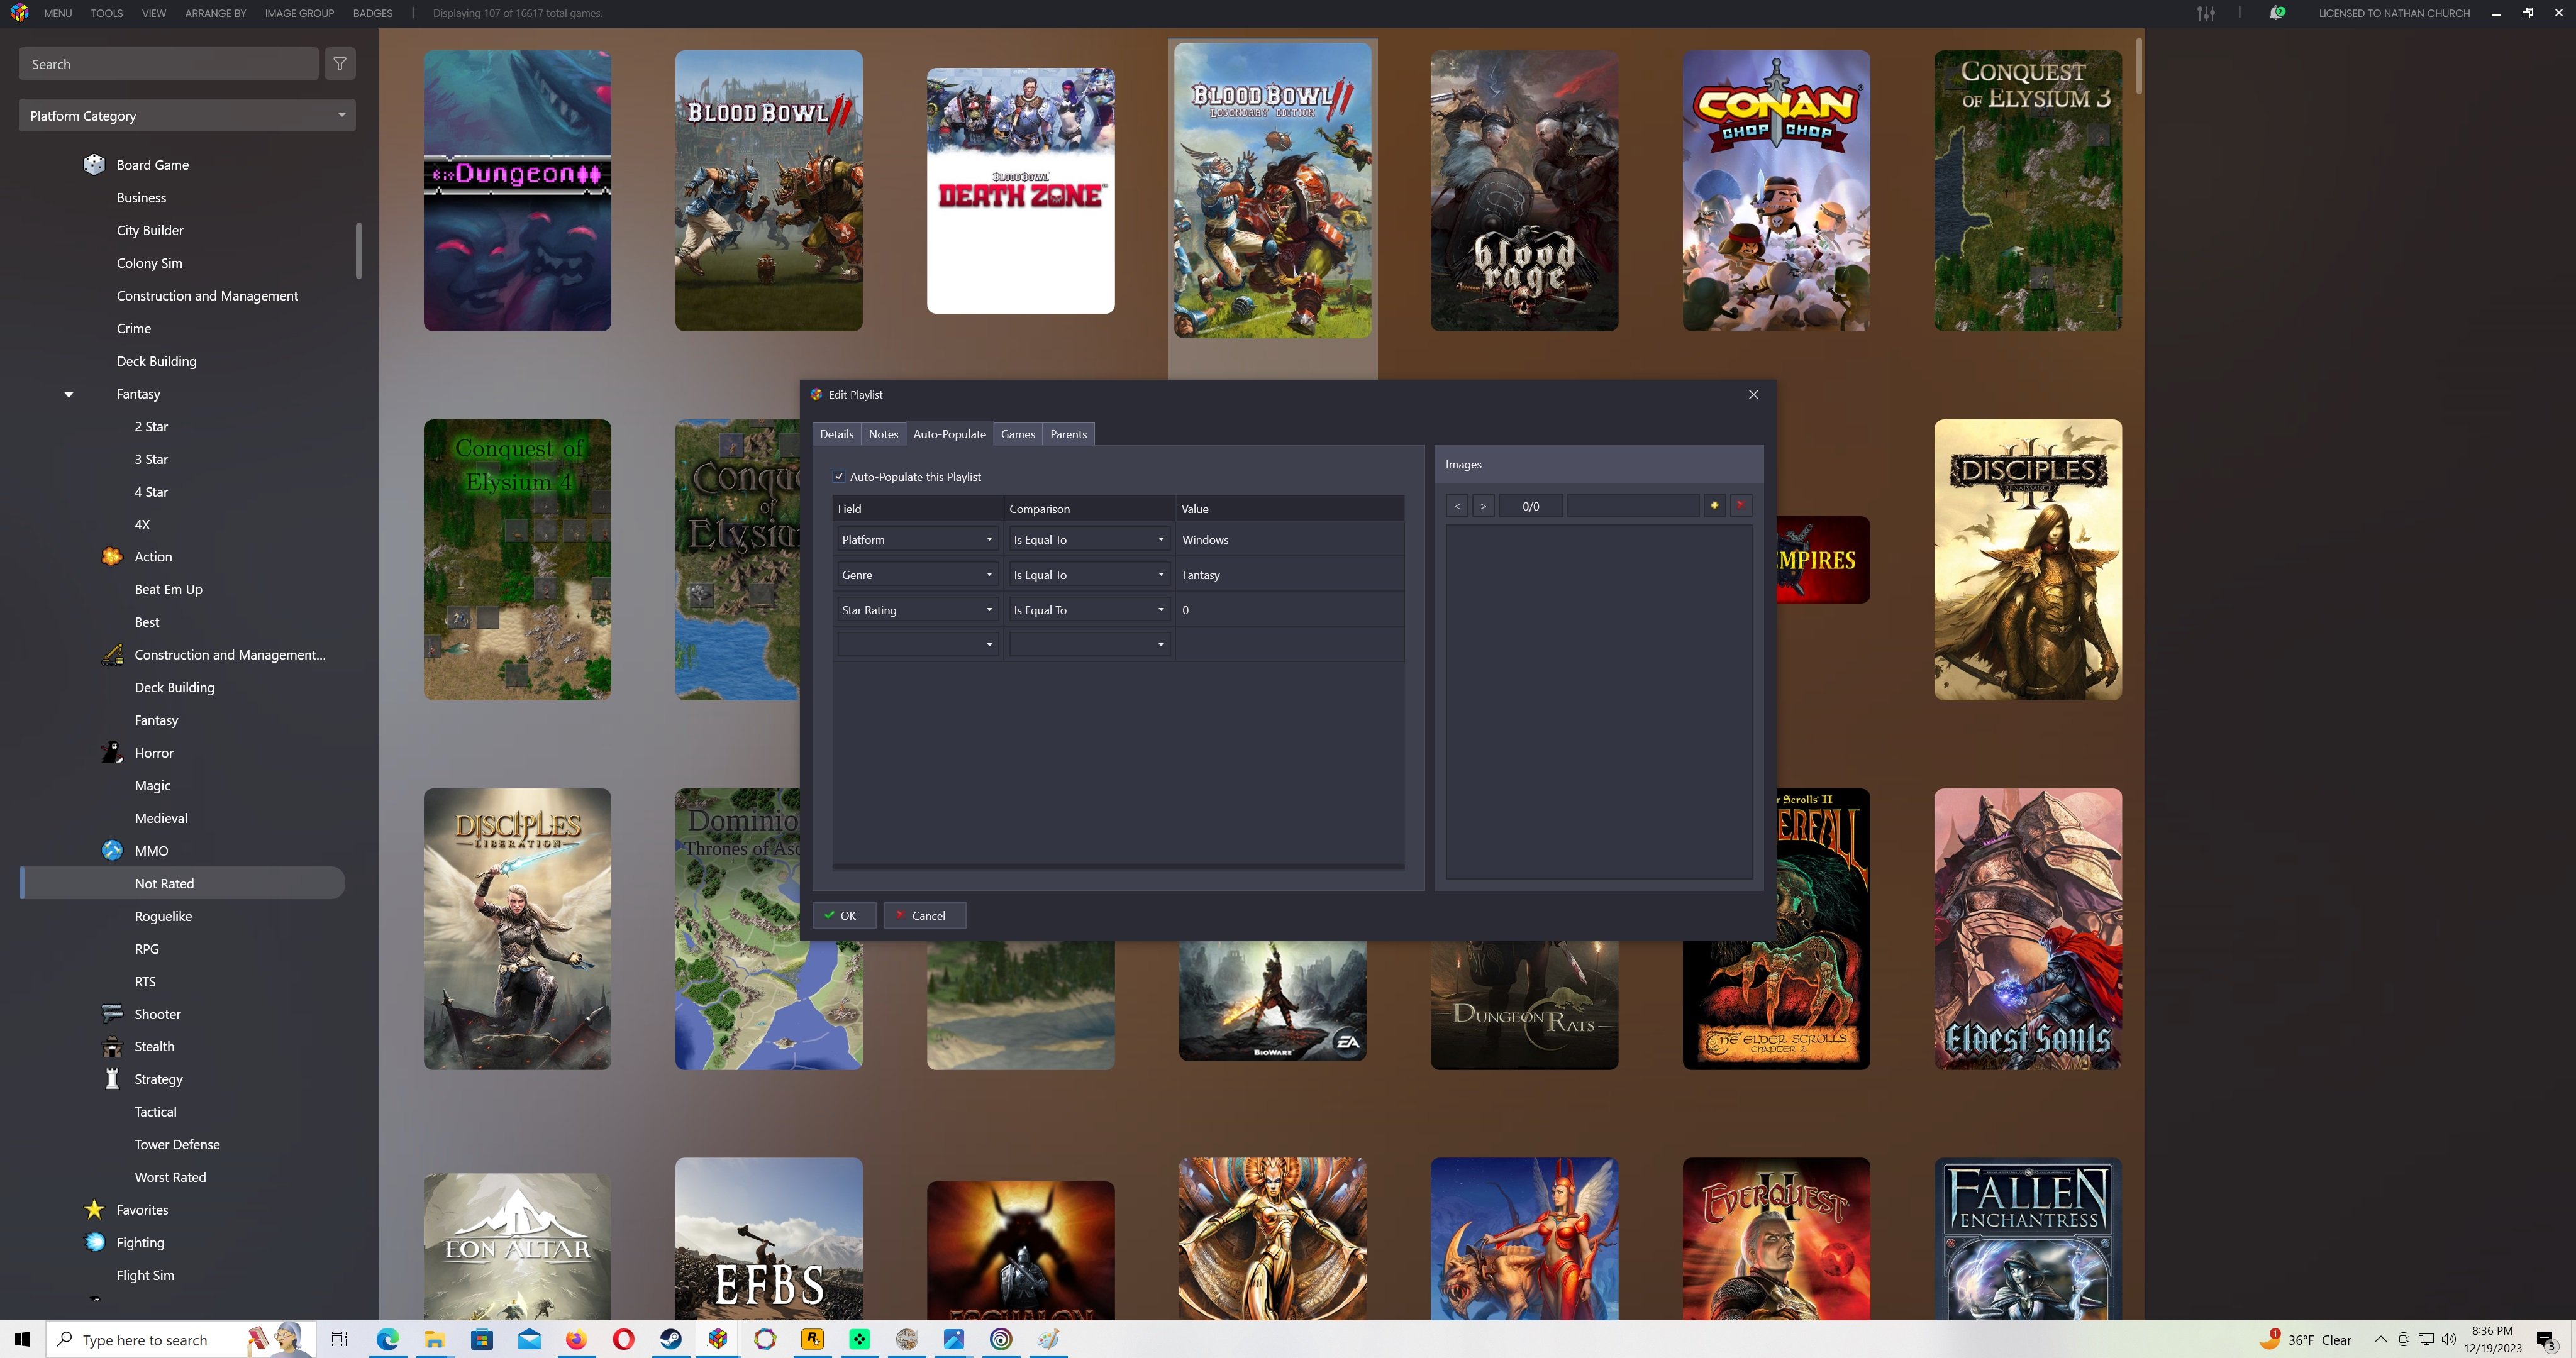Screen dimensions: 2576x1358
Task: Toggle Auto-Populate this Playlist checkbox
Action: coord(839,477)
